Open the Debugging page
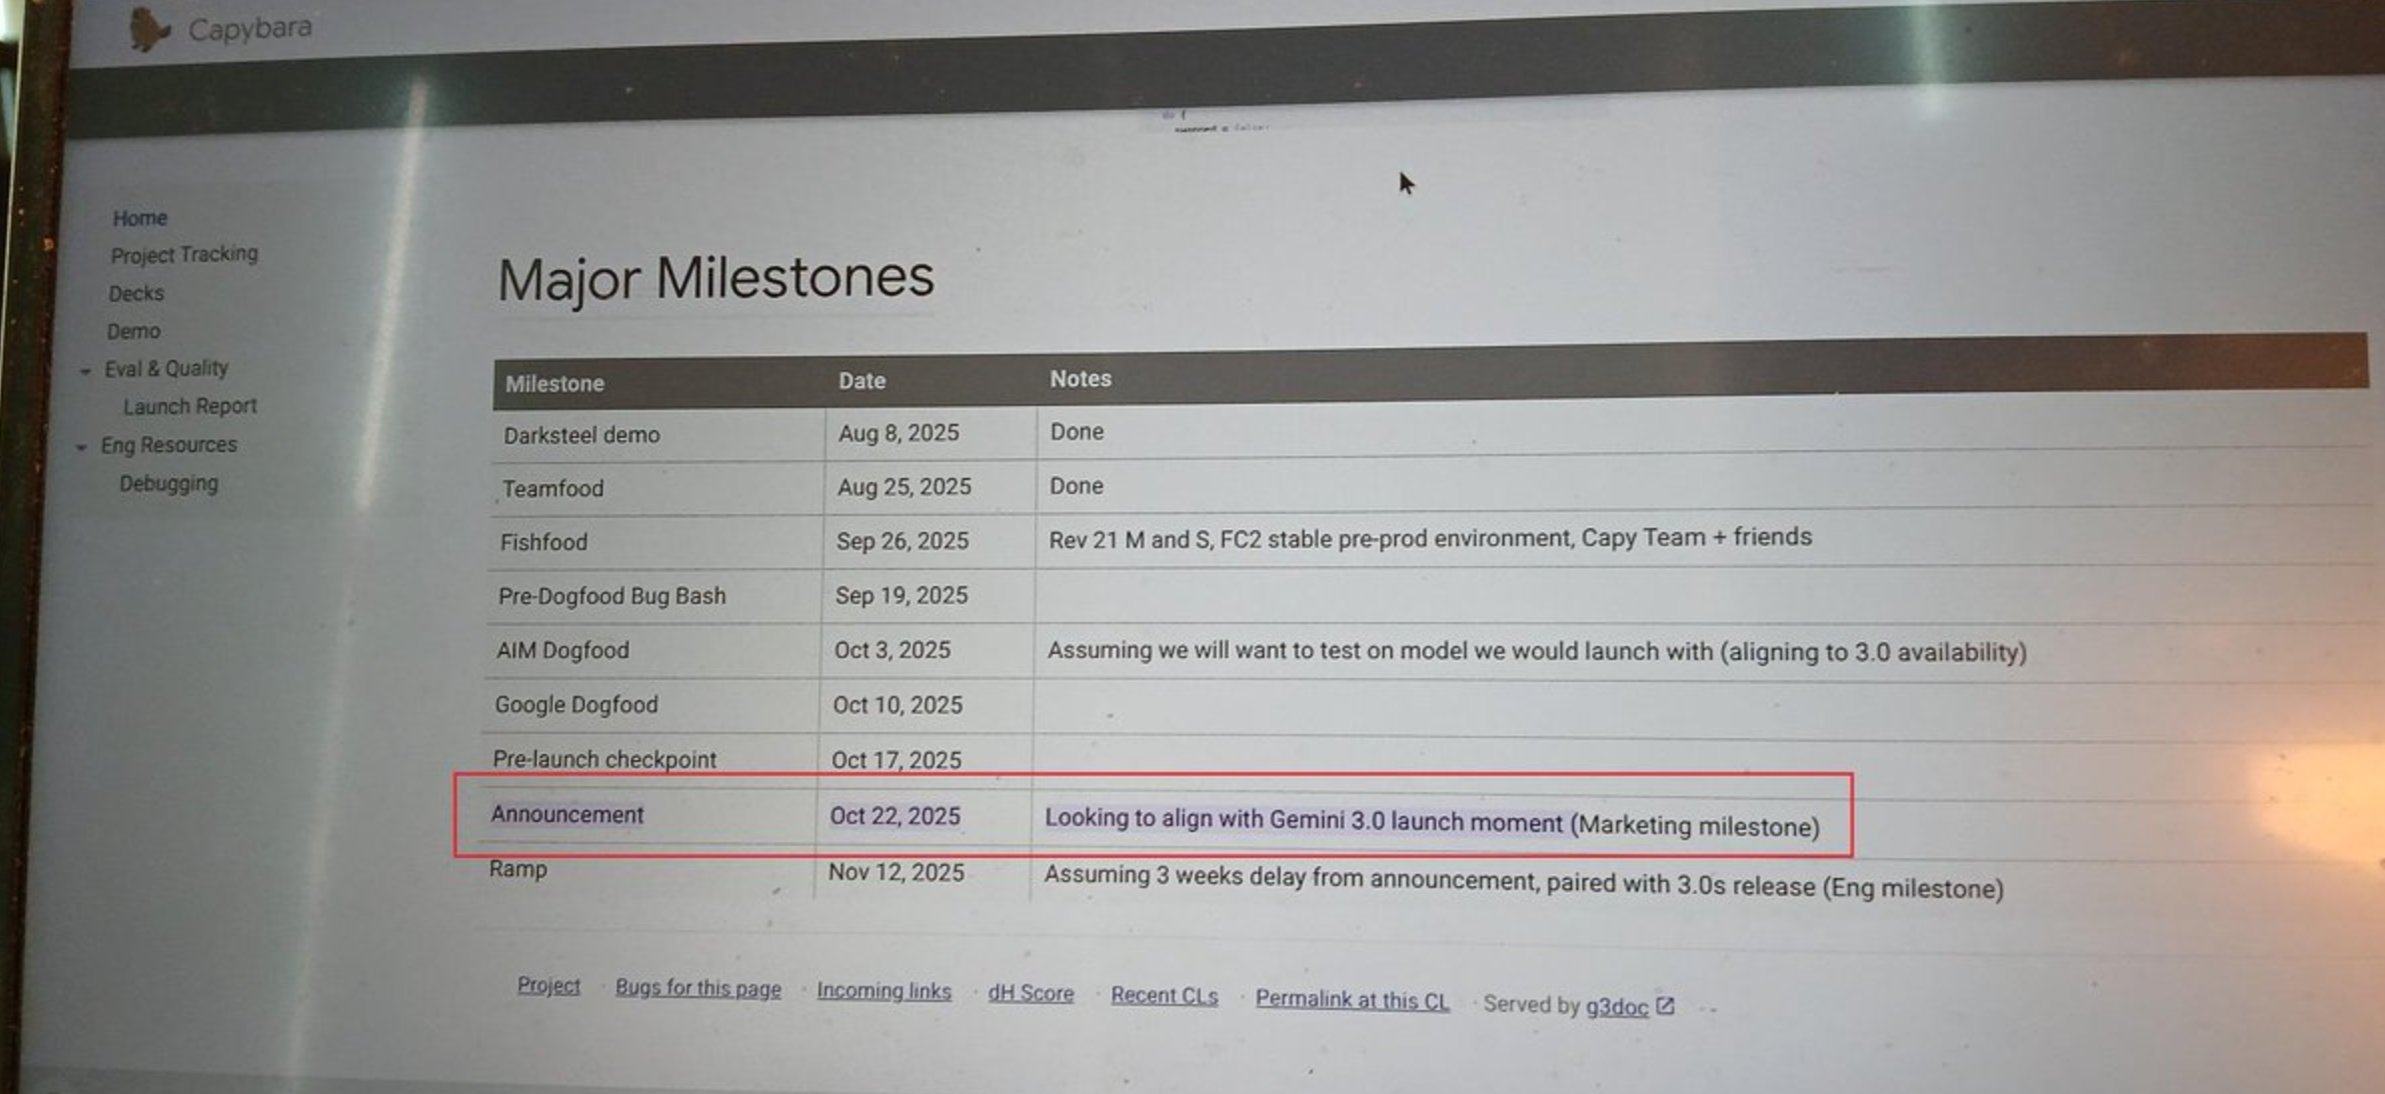This screenshot has width=2385, height=1094. coord(169,483)
